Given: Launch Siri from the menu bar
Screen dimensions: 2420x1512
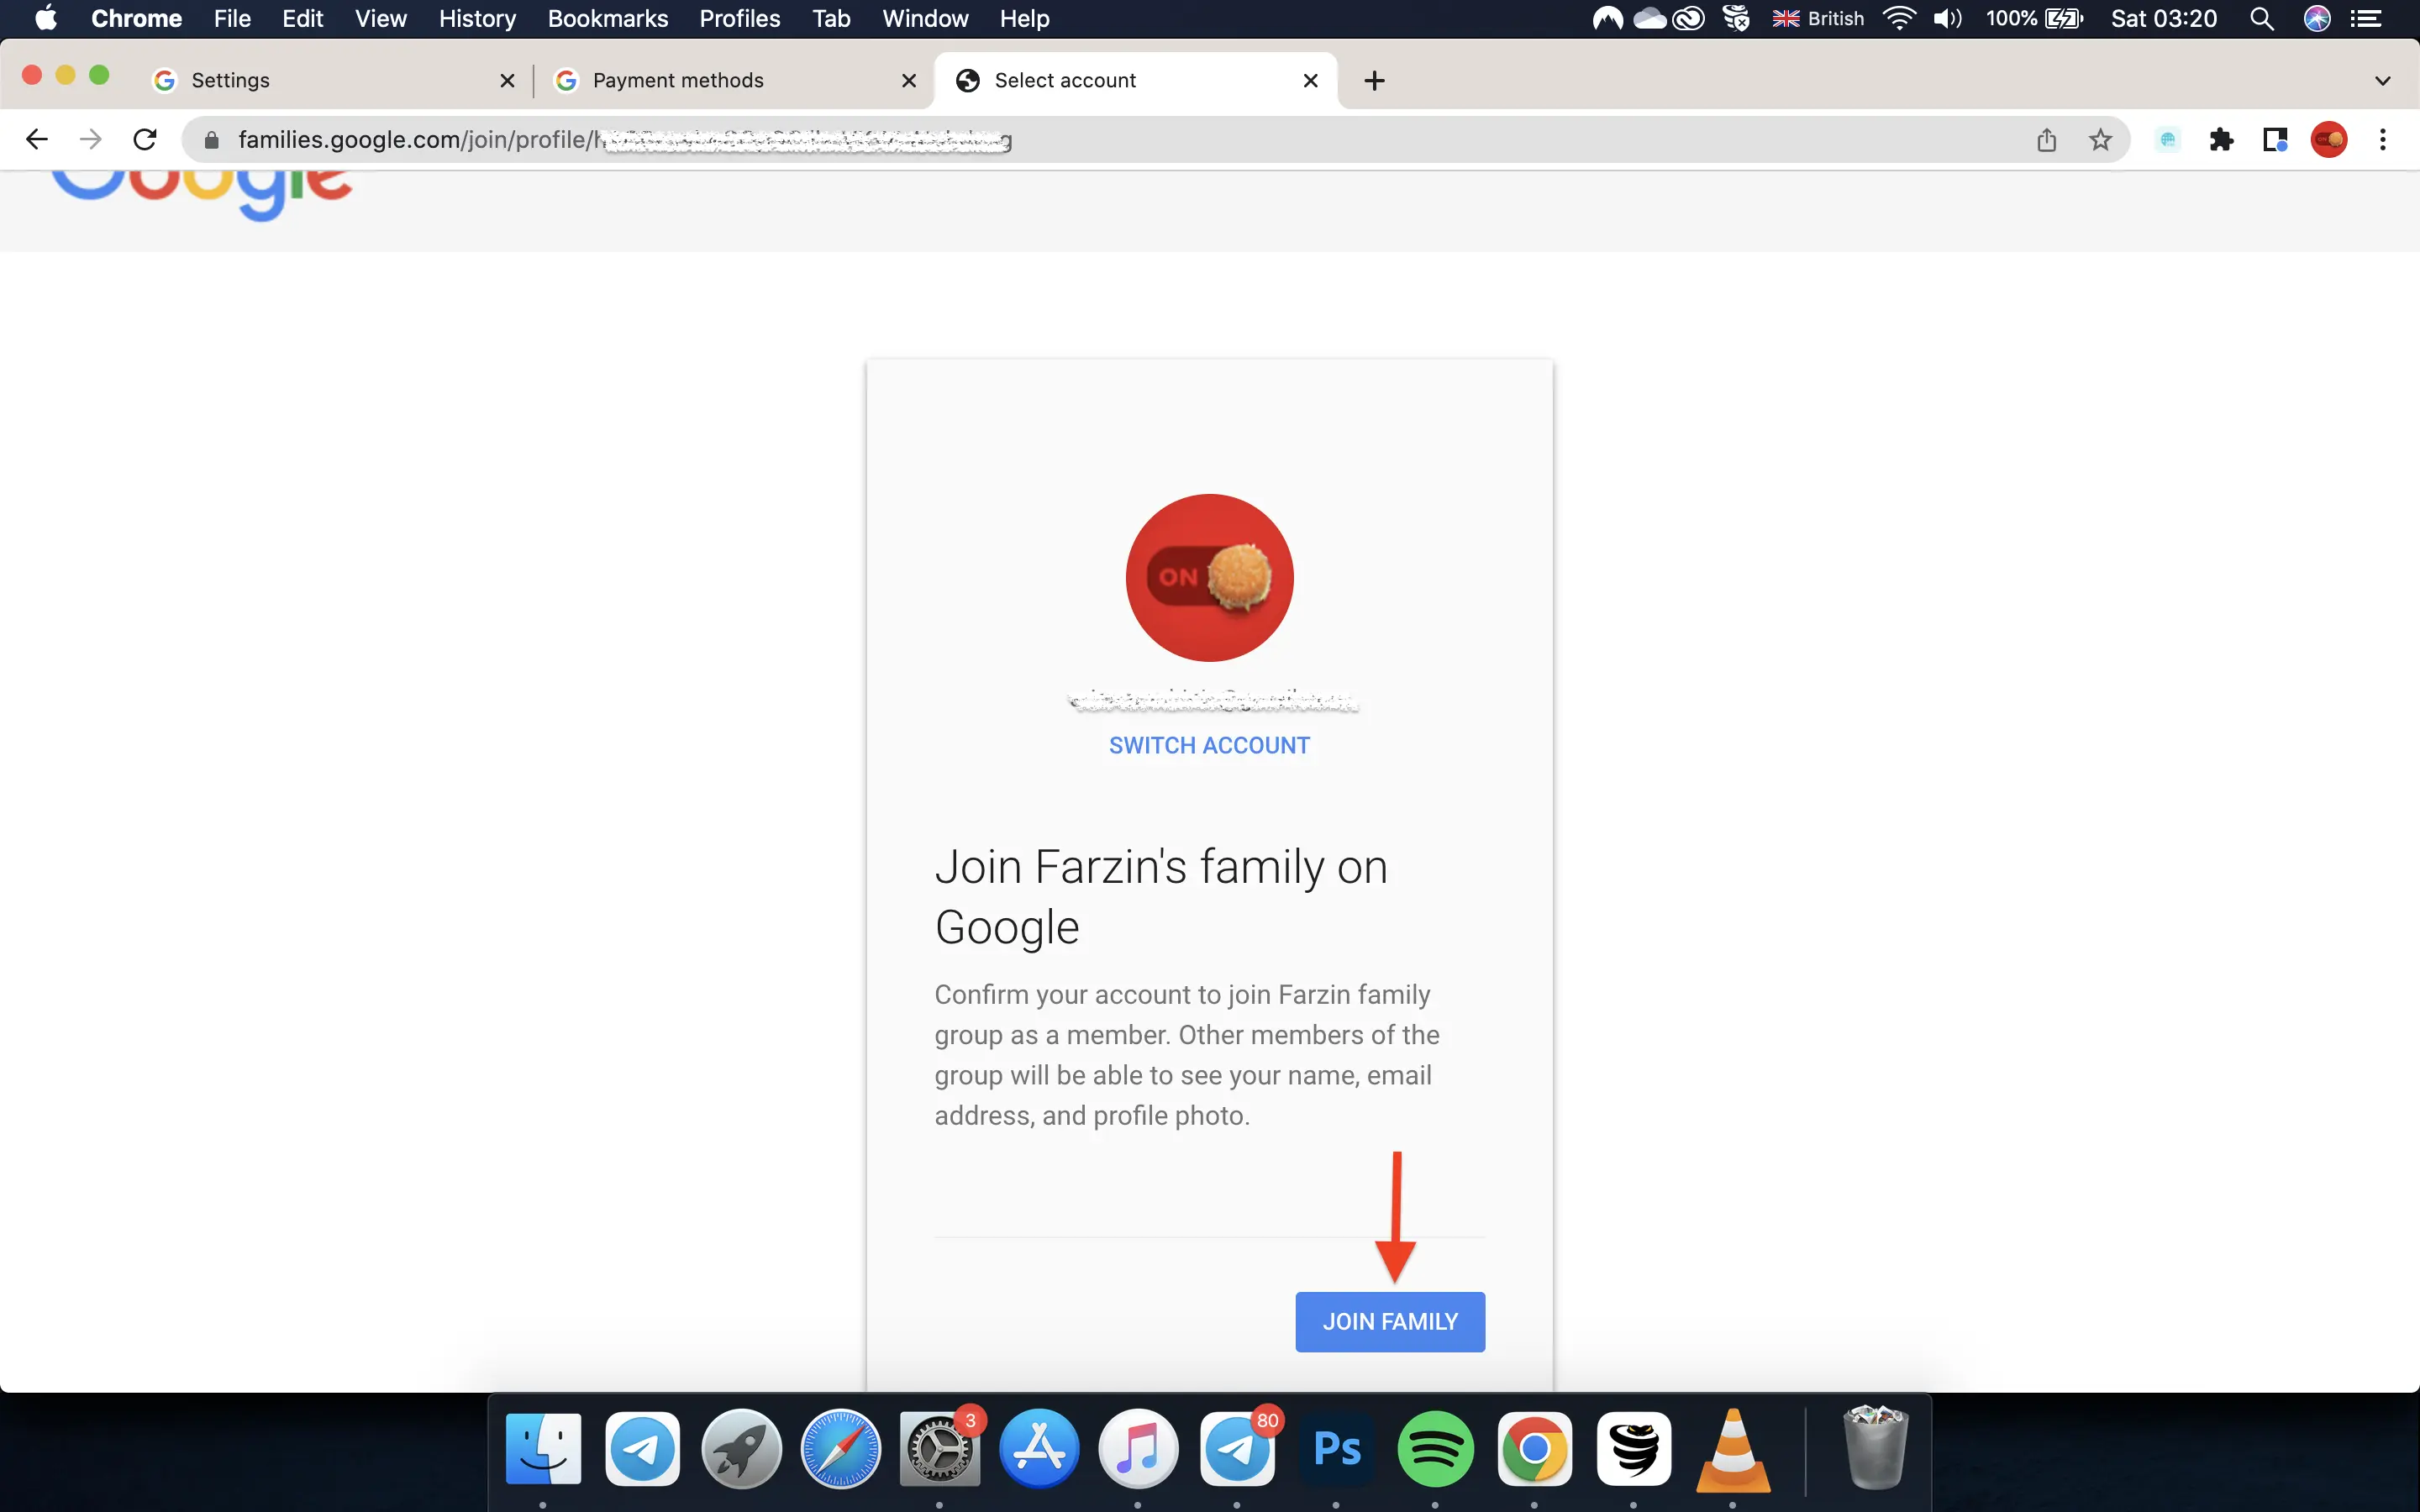Looking at the screenshot, I should (x=2317, y=19).
